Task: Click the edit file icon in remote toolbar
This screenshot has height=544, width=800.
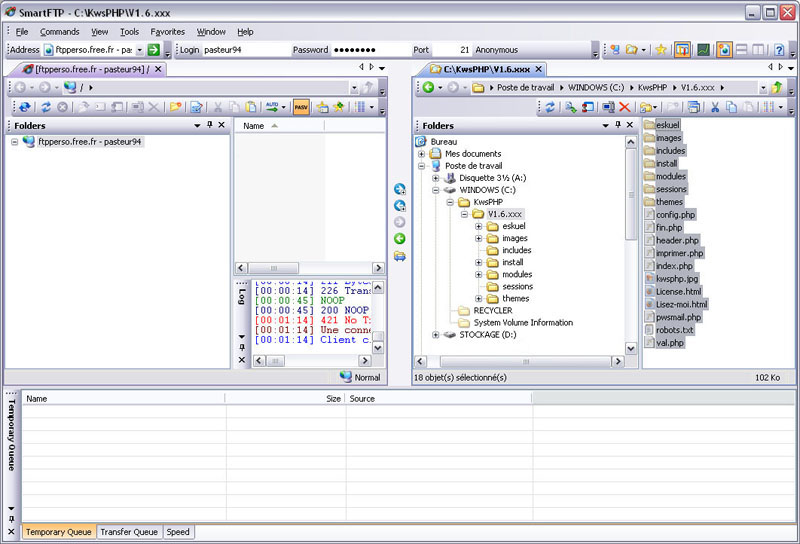Action: (x=196, y=107)
